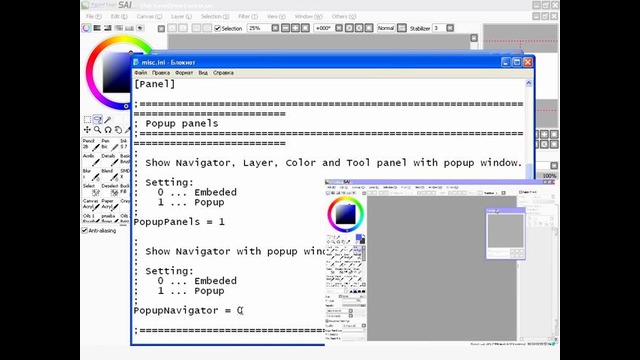Choose the Pencil 2B brush preset
Image resolution: width=640 pixels, height=360 pixels.
(91, 144)
